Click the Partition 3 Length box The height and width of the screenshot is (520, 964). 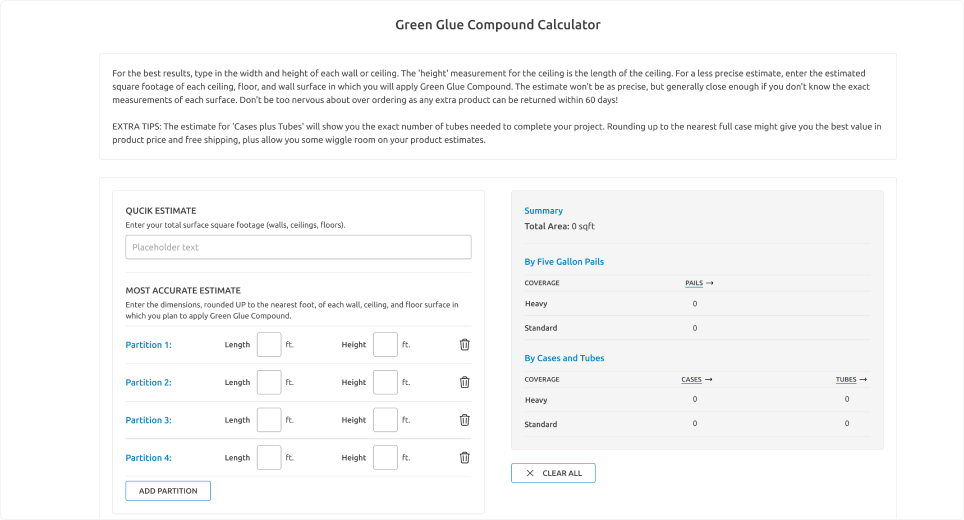click(269, 420)
